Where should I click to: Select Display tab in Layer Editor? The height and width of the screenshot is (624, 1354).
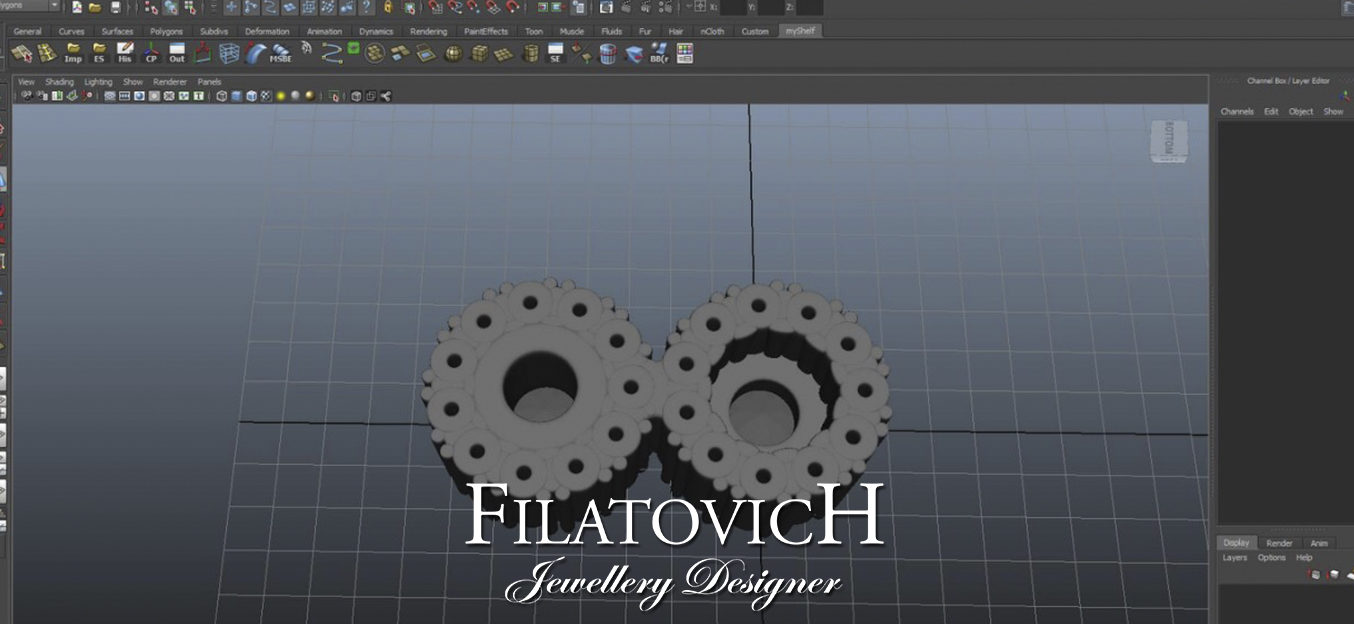[1237, 543]
